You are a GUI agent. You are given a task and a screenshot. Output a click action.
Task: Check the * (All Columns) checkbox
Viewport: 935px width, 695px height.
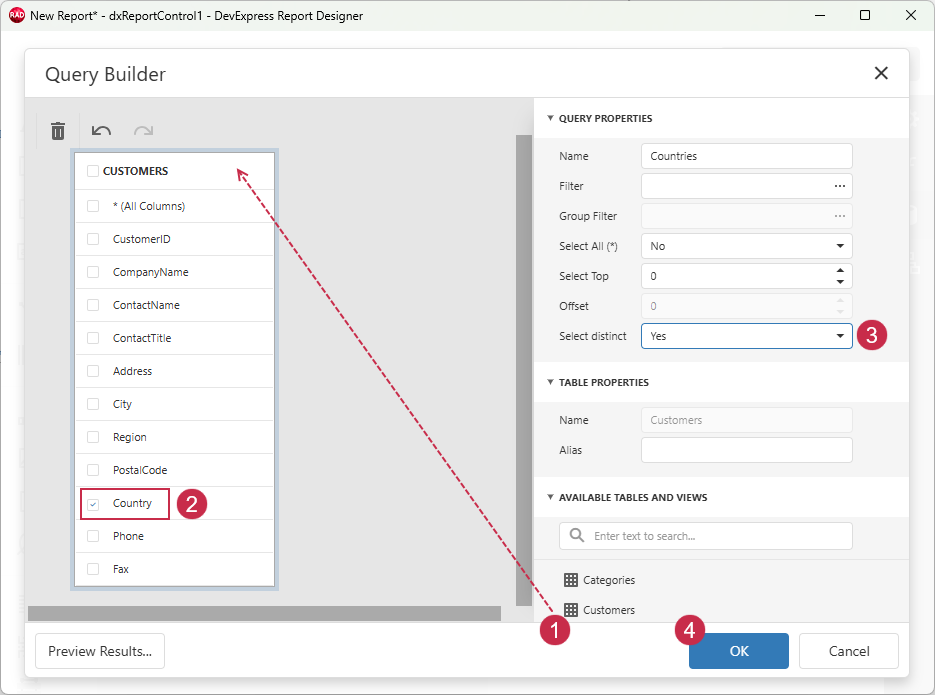pyautogui.click(x=93, y=206)
